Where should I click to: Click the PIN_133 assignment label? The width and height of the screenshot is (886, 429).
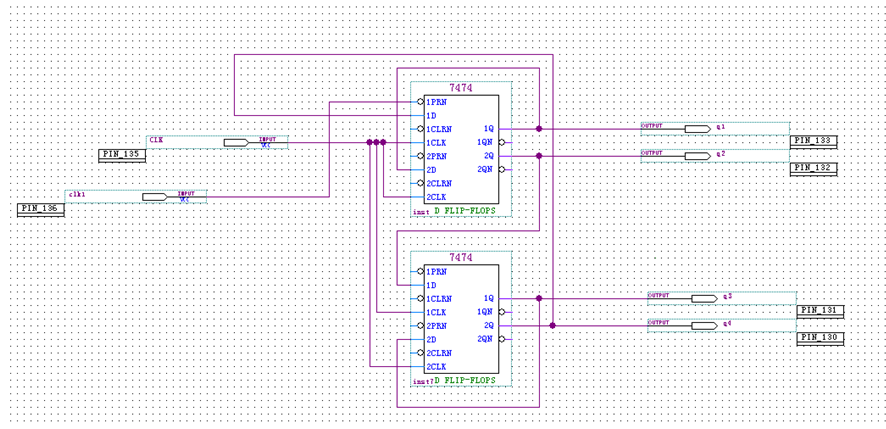[x=813, y=141]
